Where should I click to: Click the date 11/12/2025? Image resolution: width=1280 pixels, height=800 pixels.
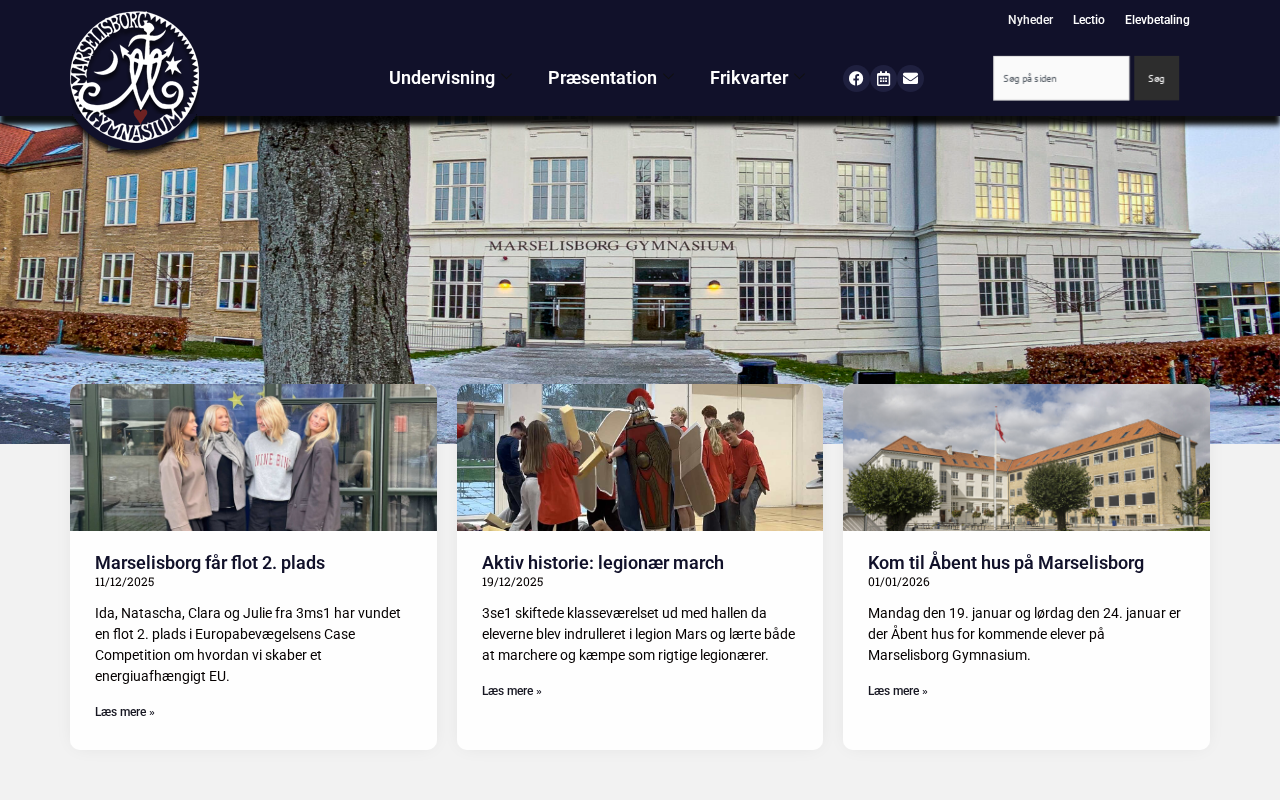[x=125, y=582]
